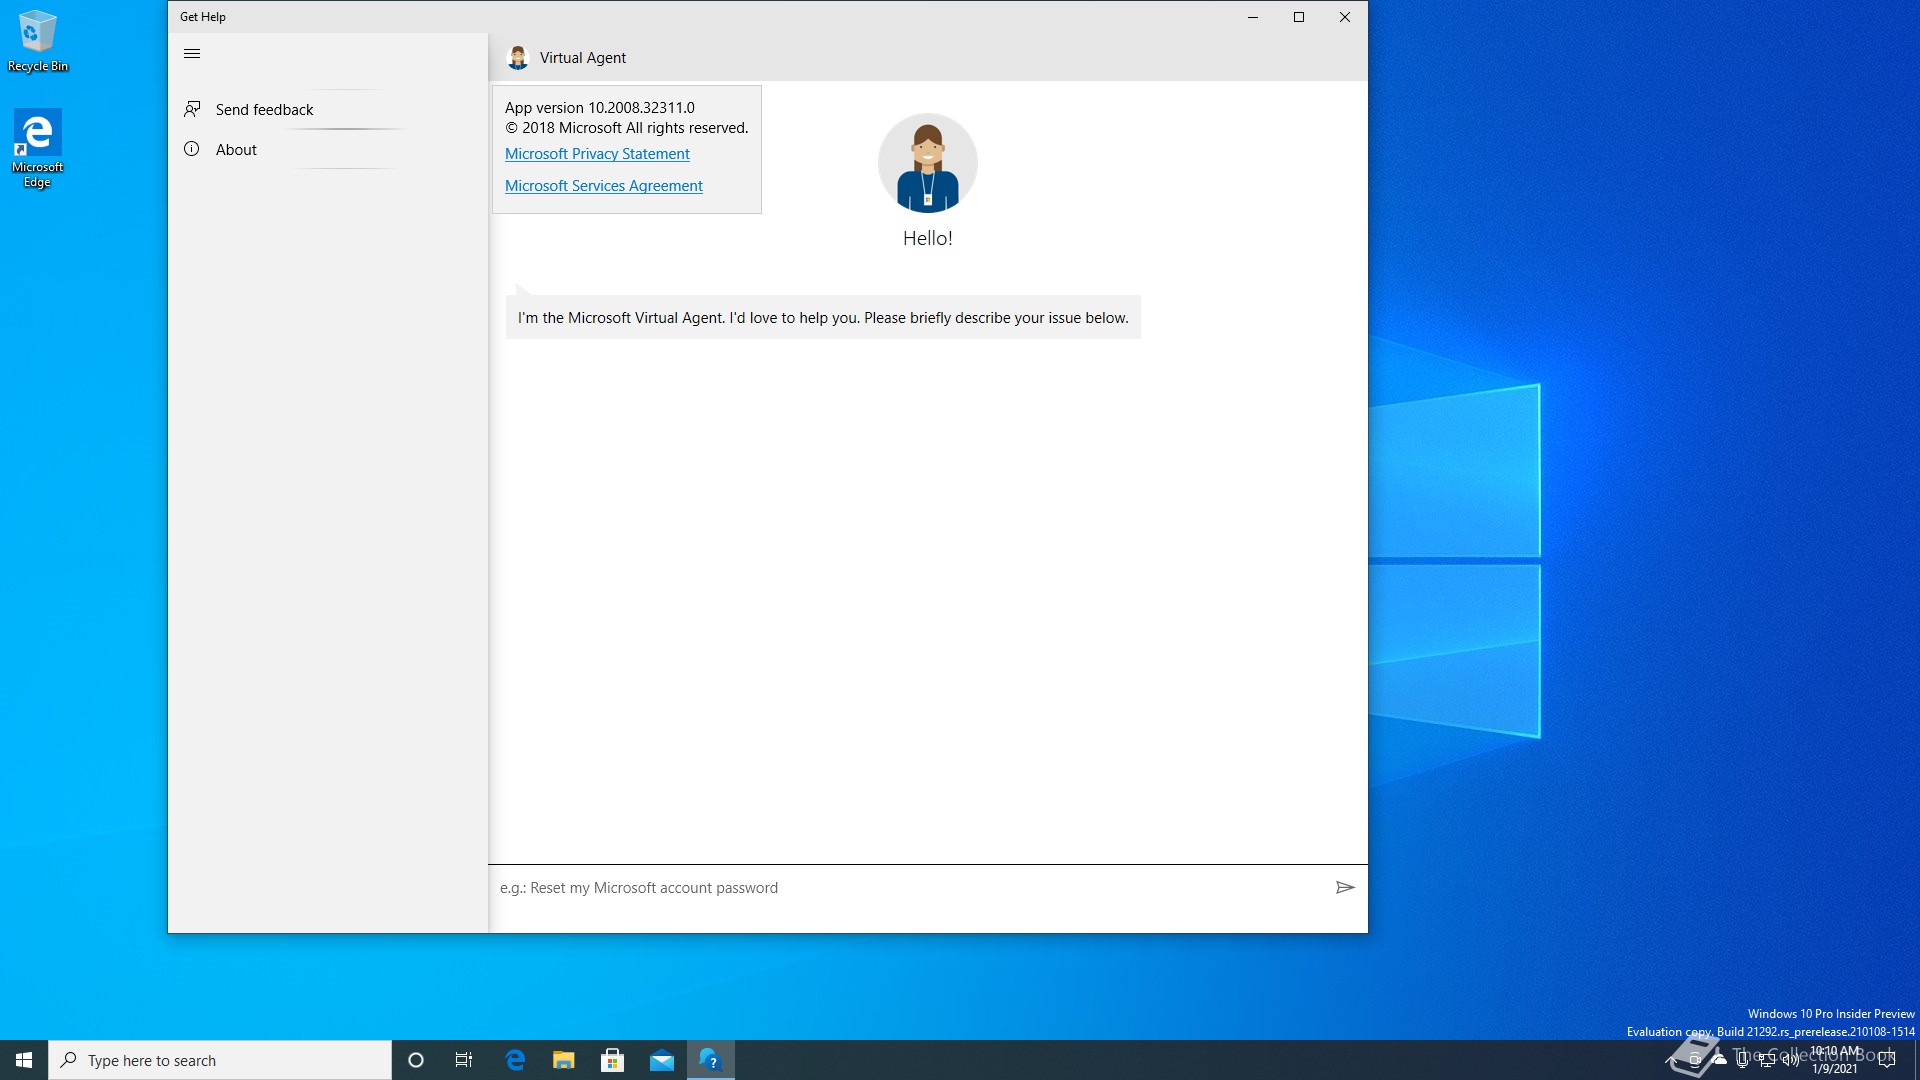
Task: Click the Virtual Agent header title
Action: pos(583,58)
